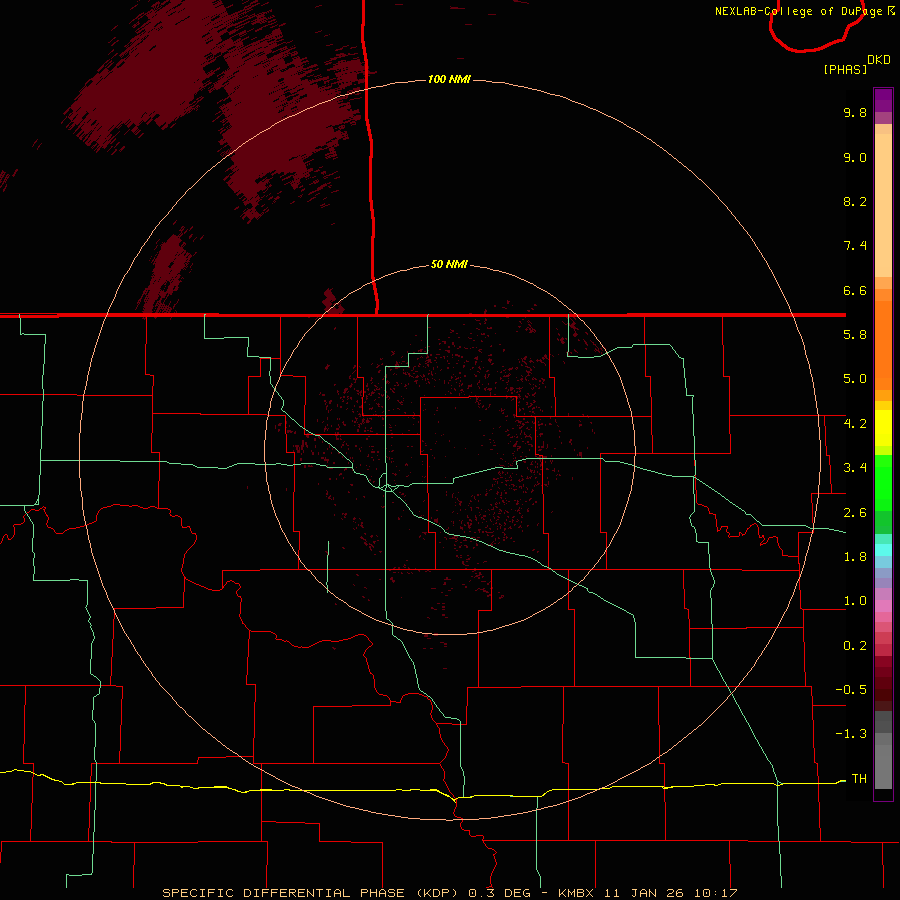Click the "[PHAS]" units label
The image size is (900, 900).
point(845,69)
